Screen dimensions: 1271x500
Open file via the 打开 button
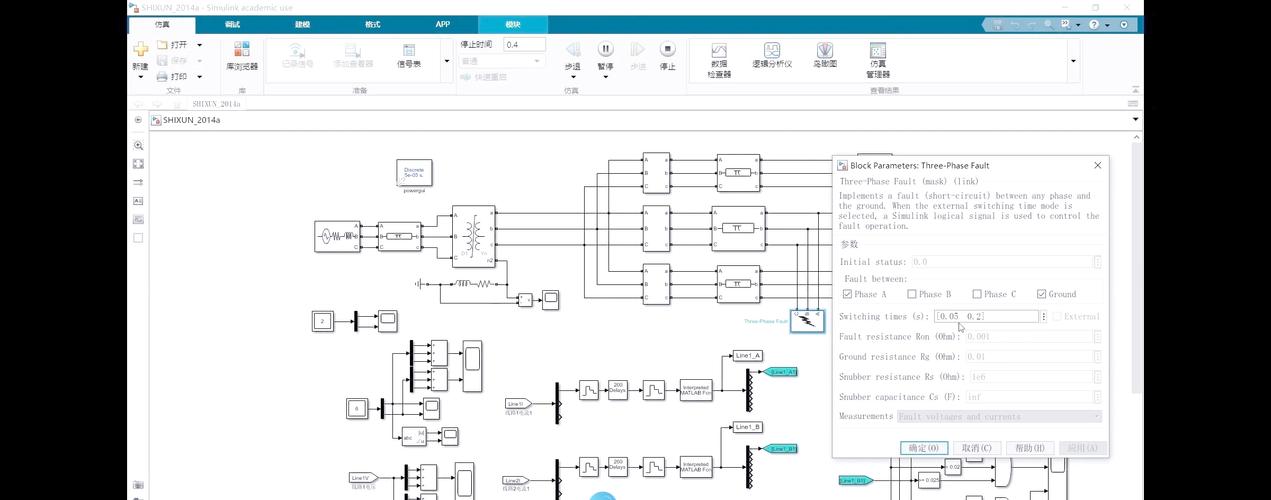(x=172, y=45)
